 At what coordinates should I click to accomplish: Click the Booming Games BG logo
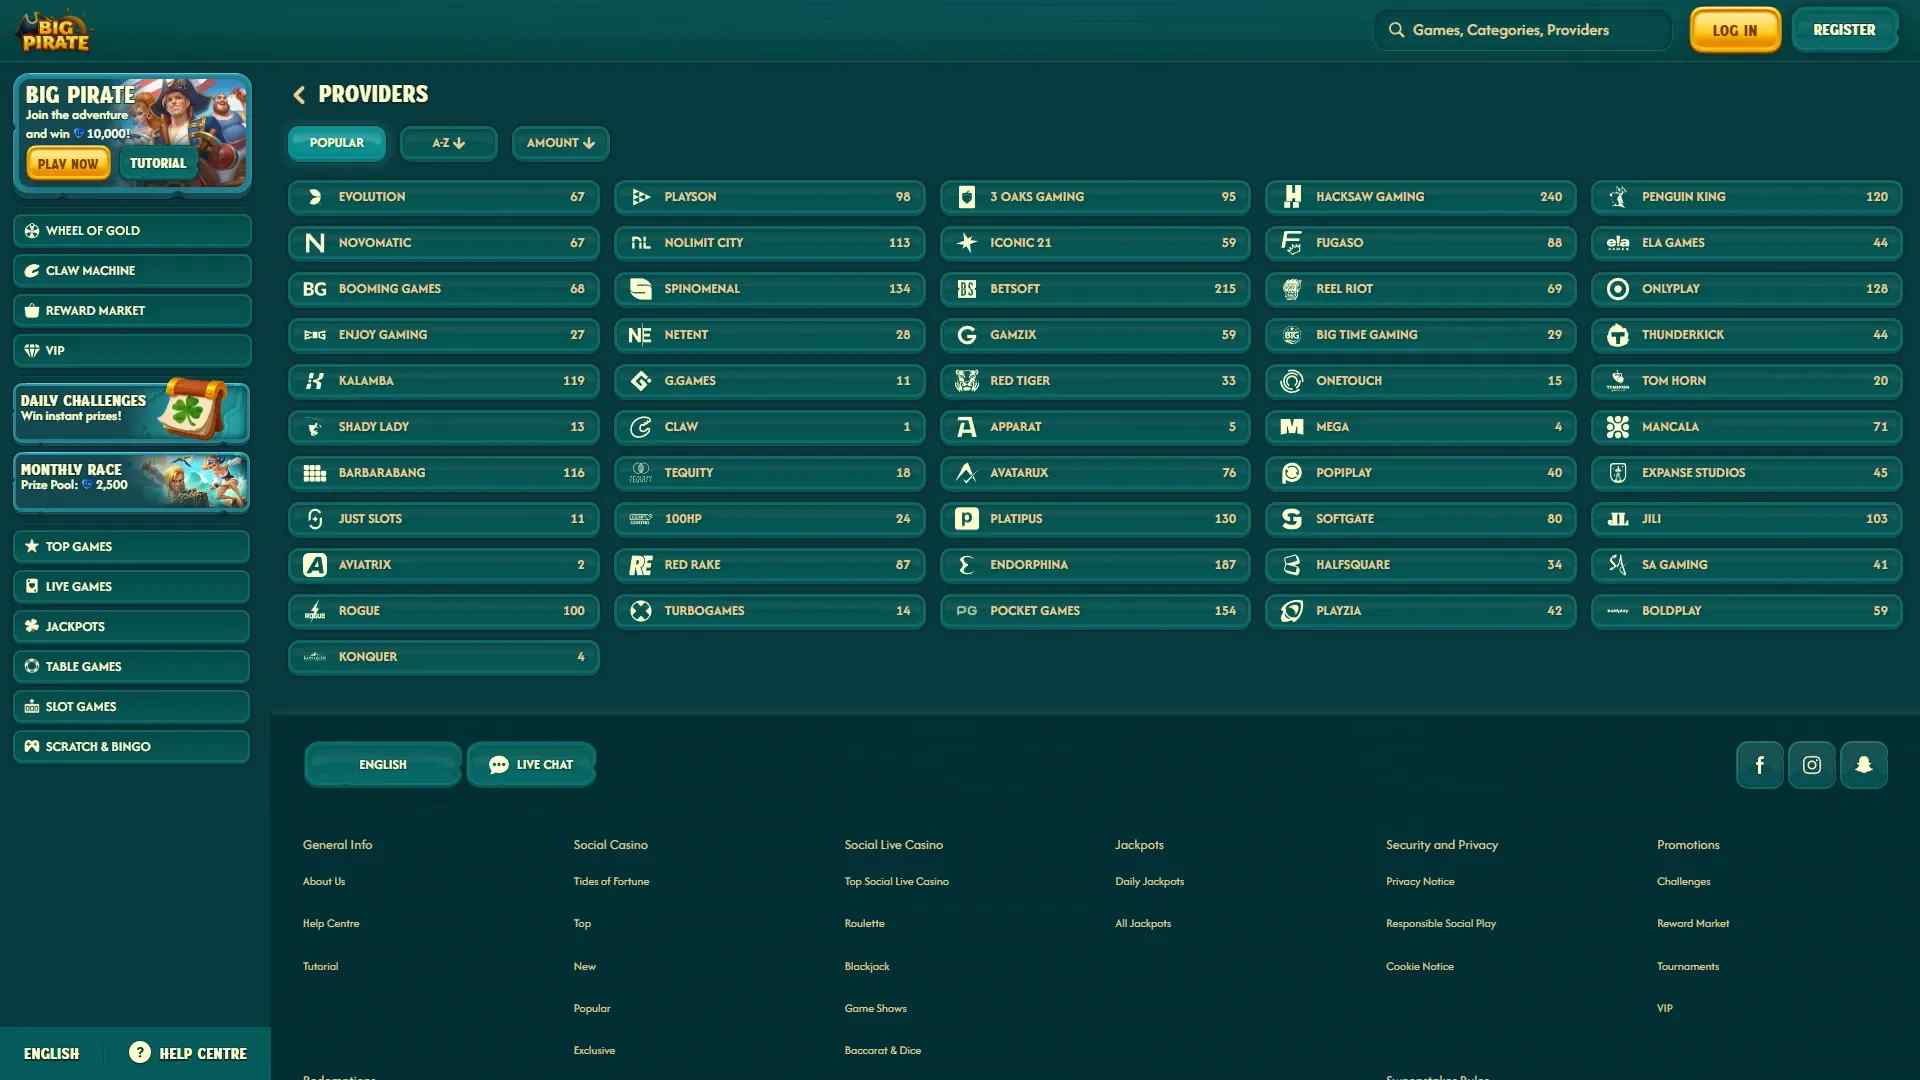[x=315, y=289]
